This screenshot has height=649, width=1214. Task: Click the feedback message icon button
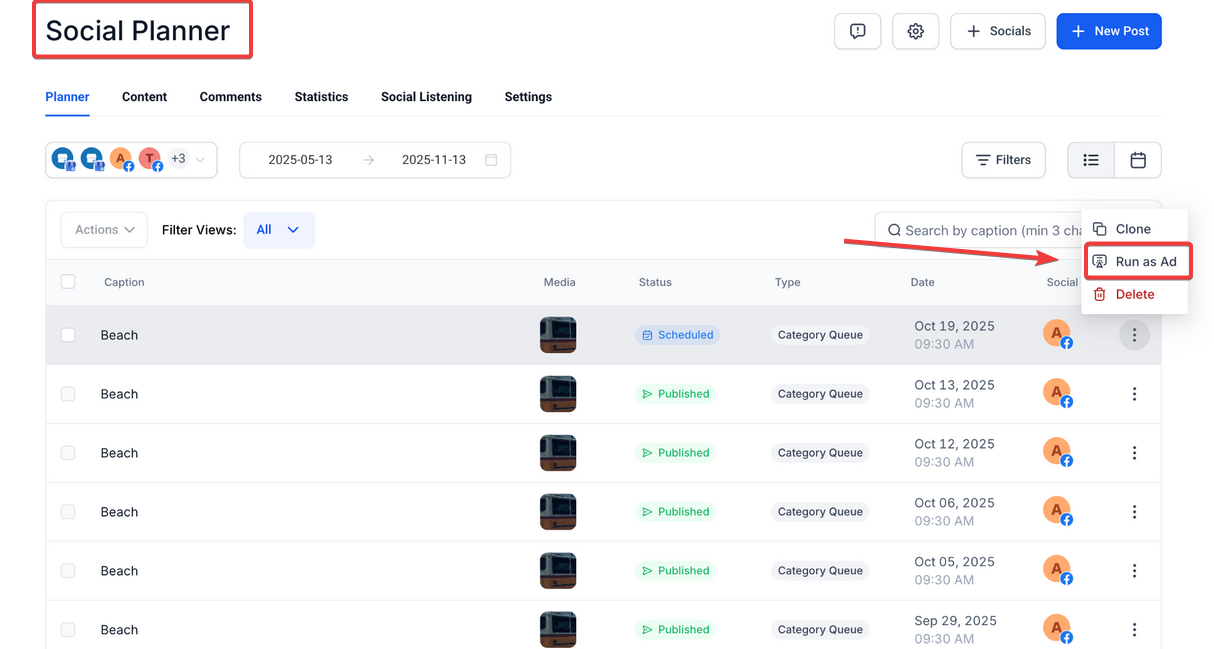tap(857, 31)
